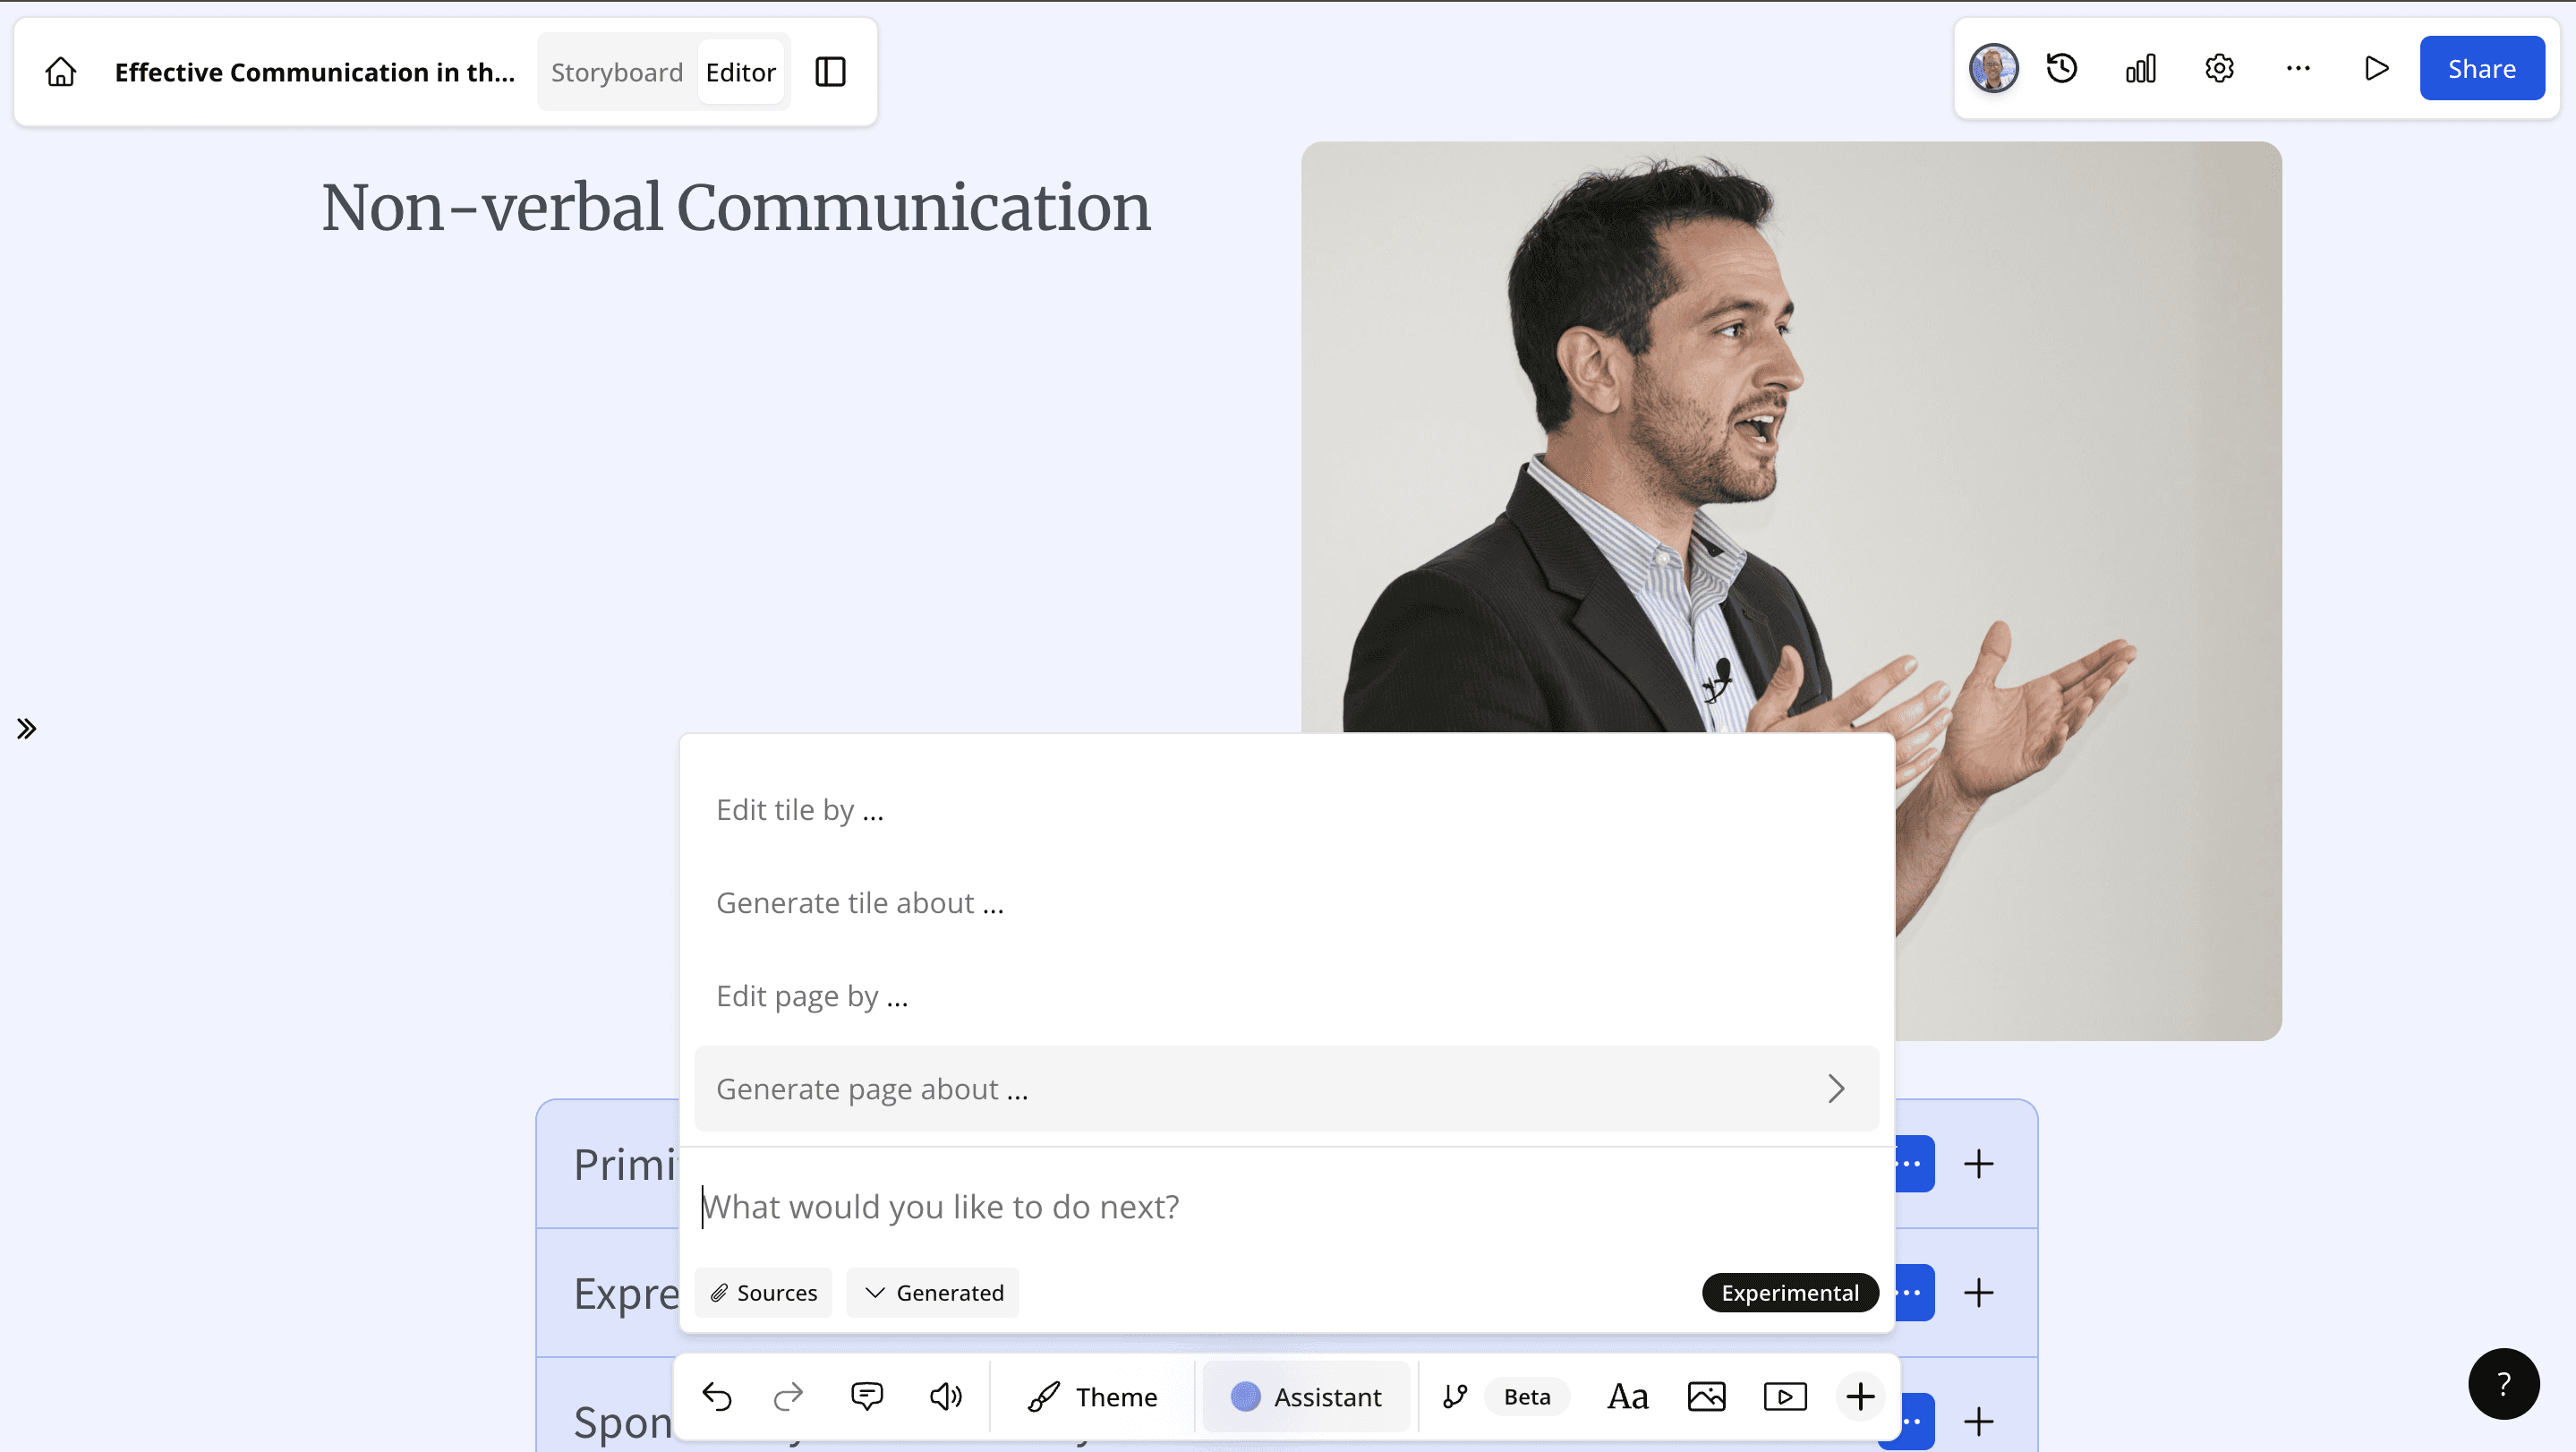Click the What would you like input field
2576x1452 pixels.
pos(1286,1206)
